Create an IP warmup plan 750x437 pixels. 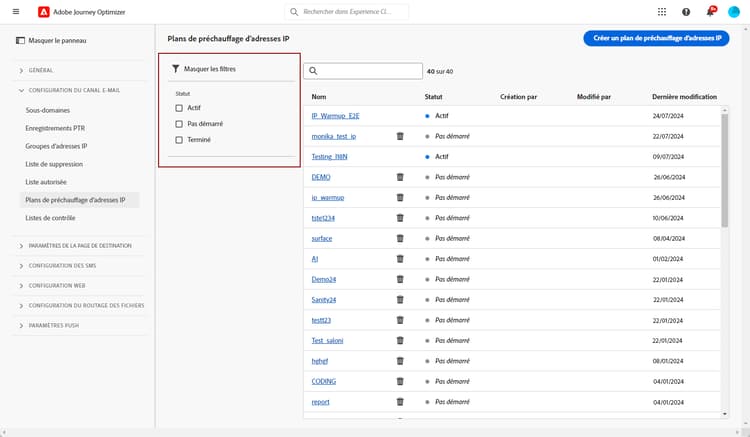click(x=656, y=38)
